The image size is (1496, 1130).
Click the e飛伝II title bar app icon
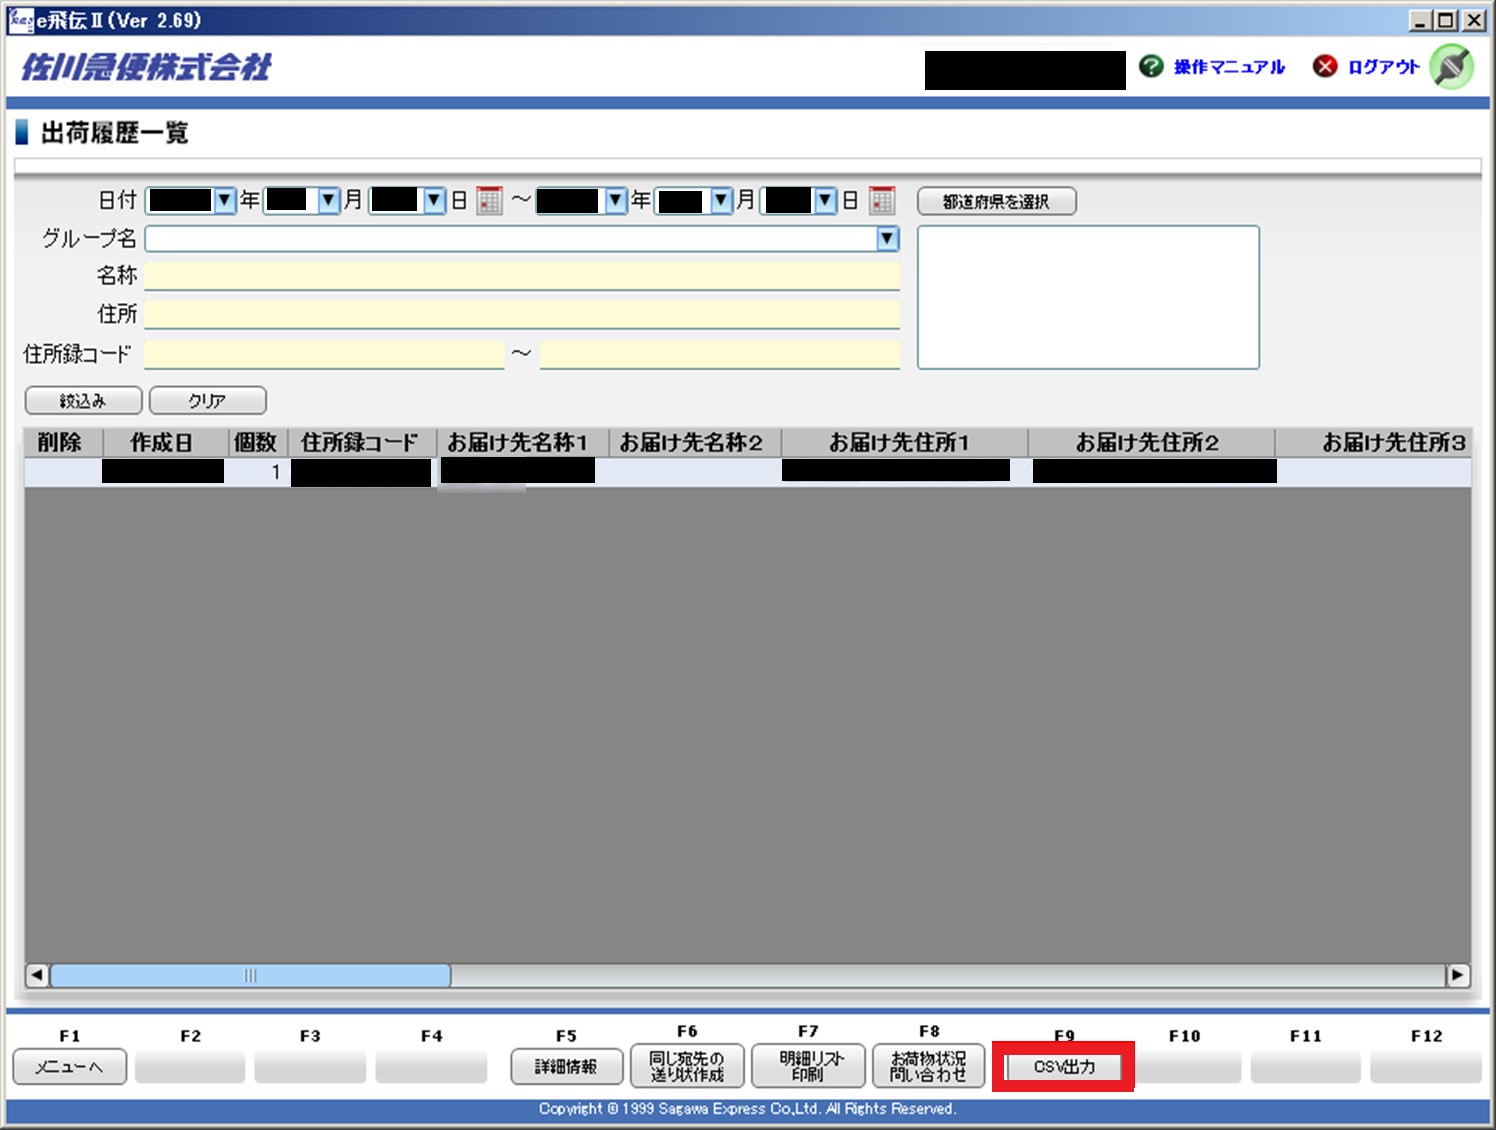pos(20,19)
